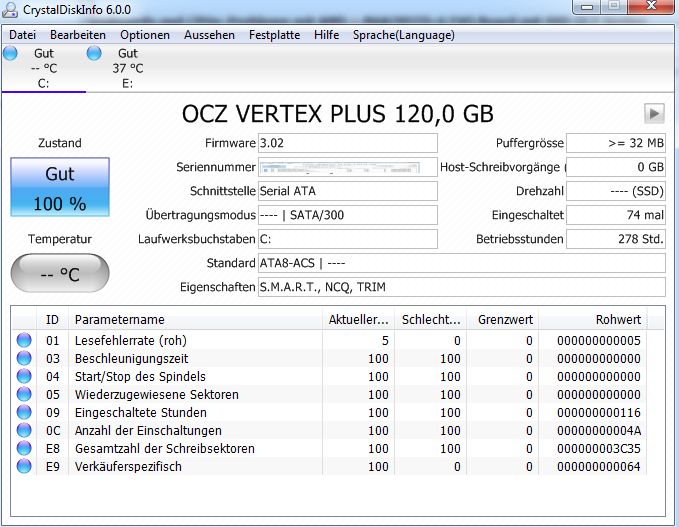Click the OCZ VERTEX PLUS 120,0 GB title
The height and width of the screenshot is (527, 679).
pos(337,114)
